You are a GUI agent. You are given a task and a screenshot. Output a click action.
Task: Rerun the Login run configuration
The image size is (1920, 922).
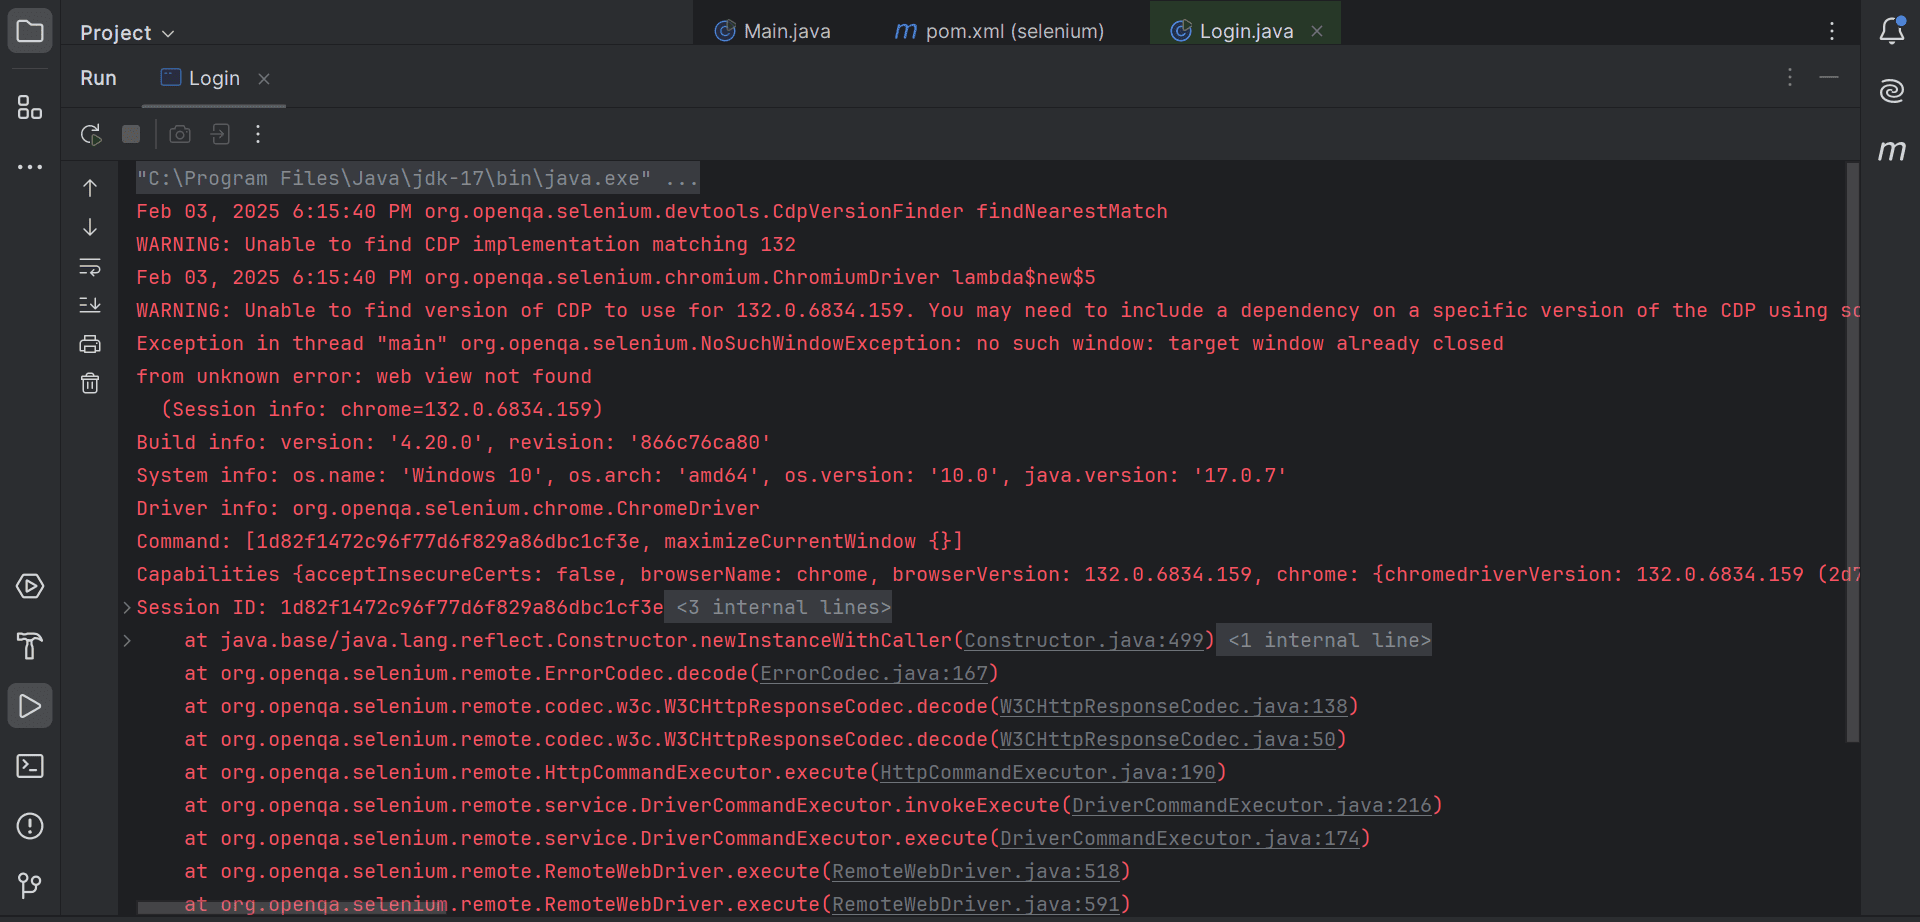pyautogui.click(x=91, y=134)
